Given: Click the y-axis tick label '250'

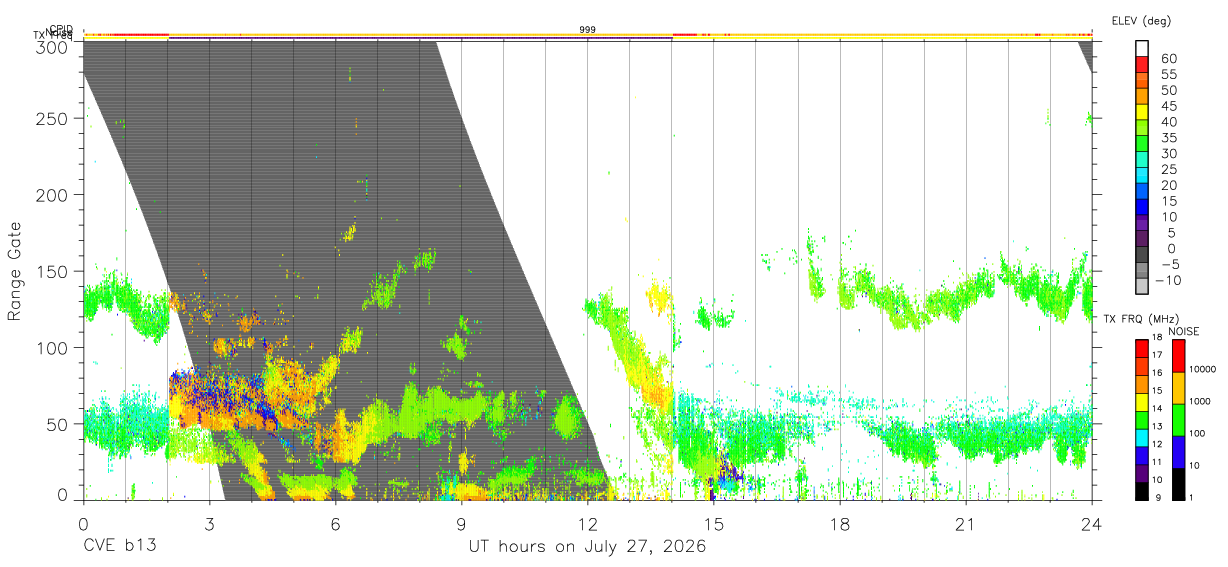Looking at the screenshot, I should click(x=52, y=118).
